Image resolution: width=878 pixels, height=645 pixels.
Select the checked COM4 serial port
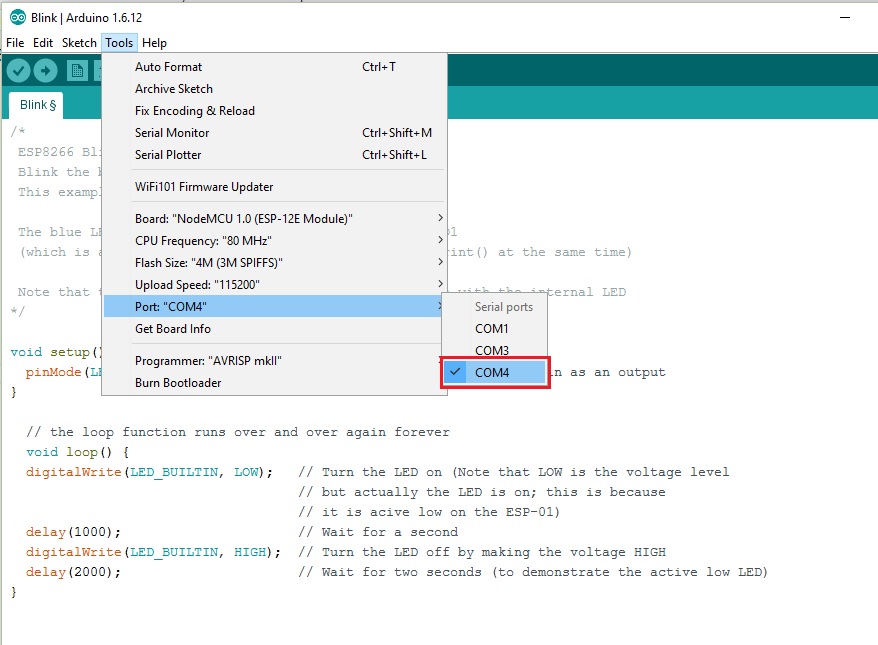[x=494, y=373]
